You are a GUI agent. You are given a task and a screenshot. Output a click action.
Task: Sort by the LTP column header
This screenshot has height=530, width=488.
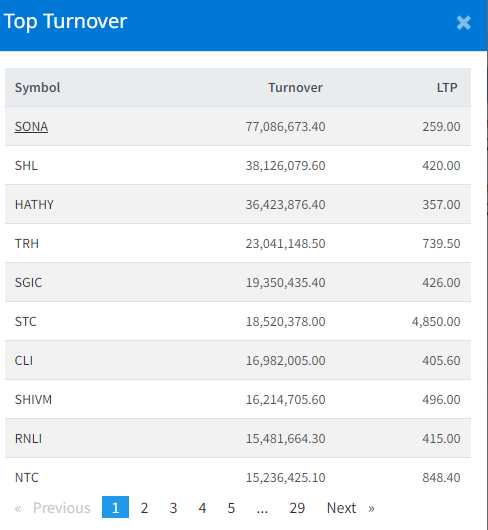pos(447,88)
